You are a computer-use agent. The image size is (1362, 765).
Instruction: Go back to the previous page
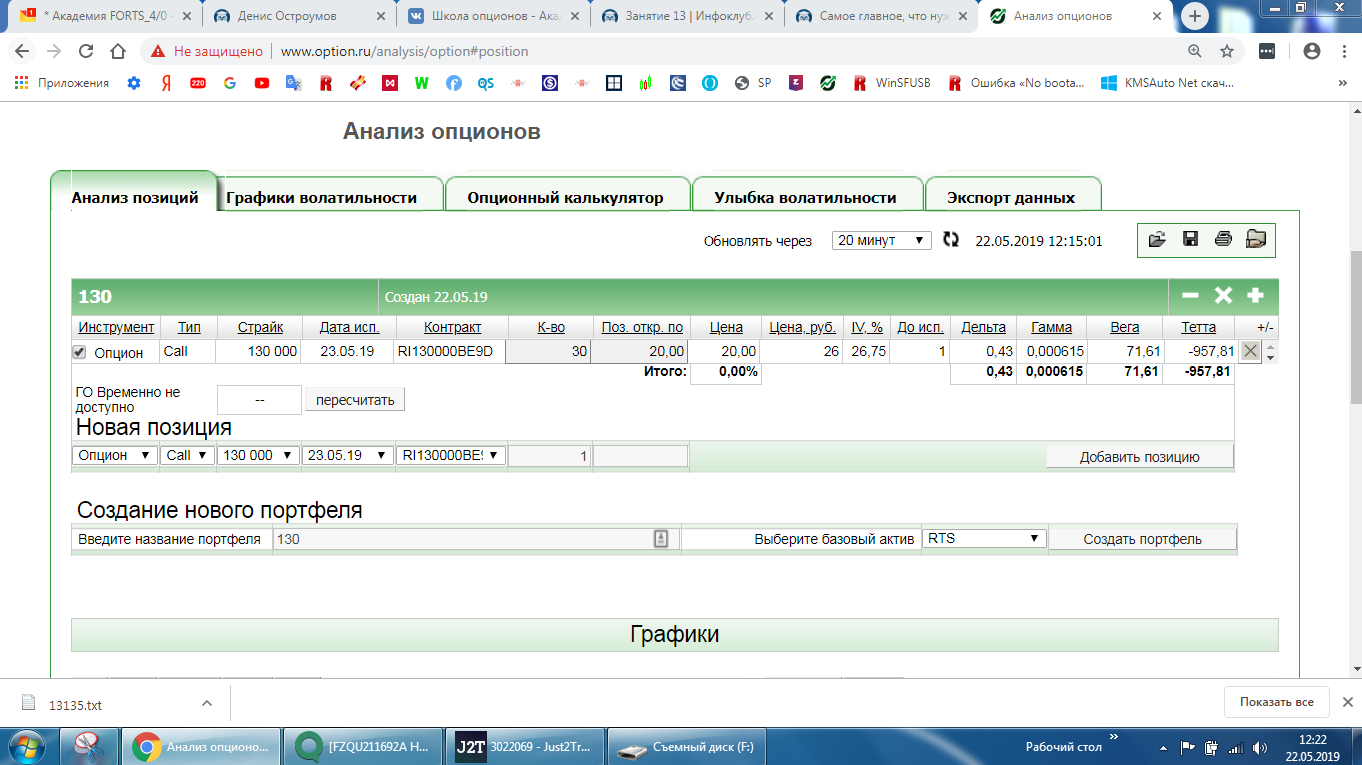tap(22, 51)
